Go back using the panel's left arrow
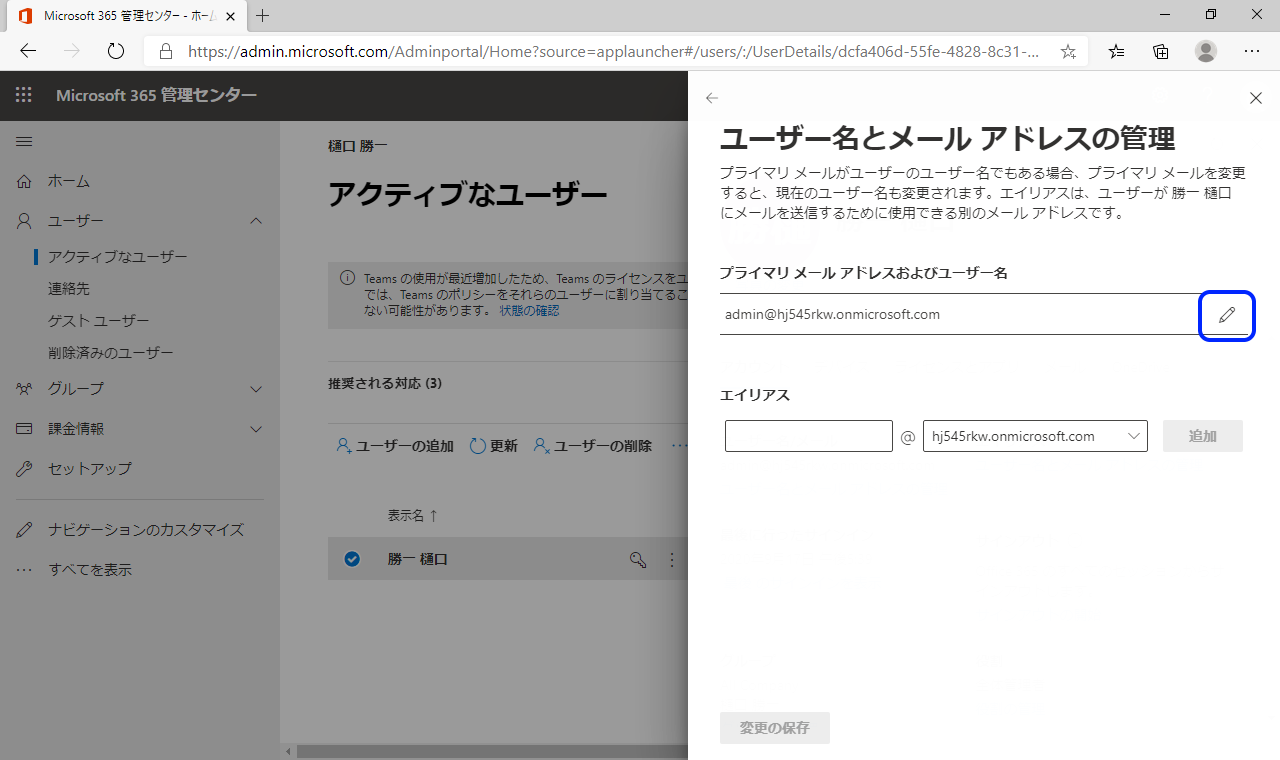 (712, 98)
